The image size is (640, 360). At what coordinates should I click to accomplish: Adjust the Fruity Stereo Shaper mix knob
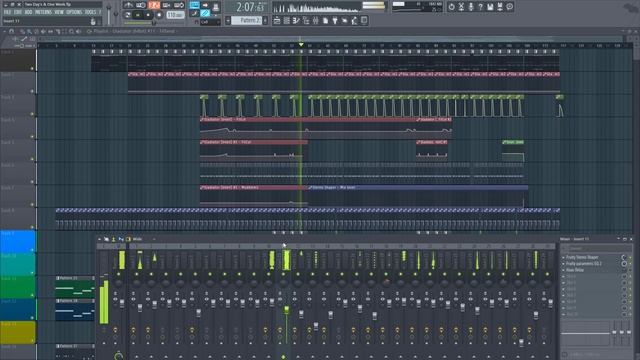click(x=623, y=258)
